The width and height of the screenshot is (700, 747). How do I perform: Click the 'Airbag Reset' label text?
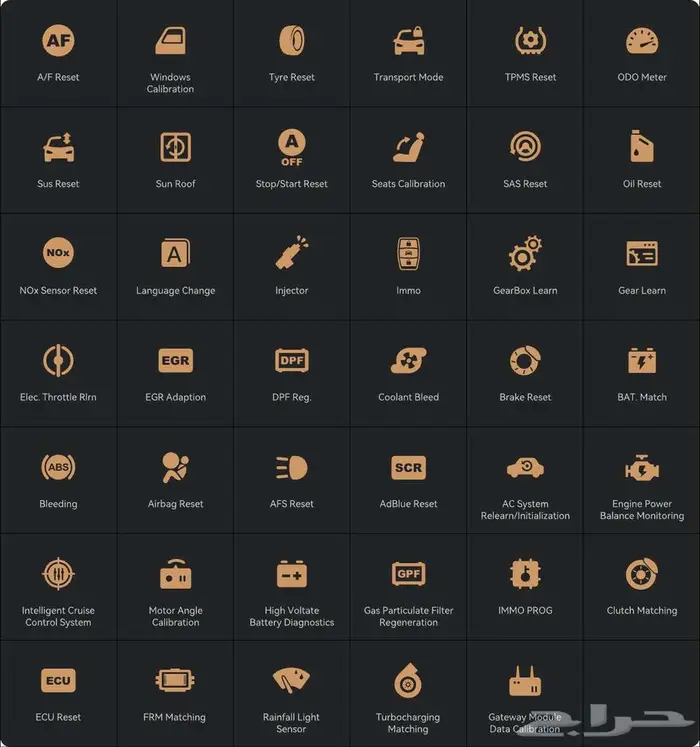pyautogui.click(x=175, y=504)
